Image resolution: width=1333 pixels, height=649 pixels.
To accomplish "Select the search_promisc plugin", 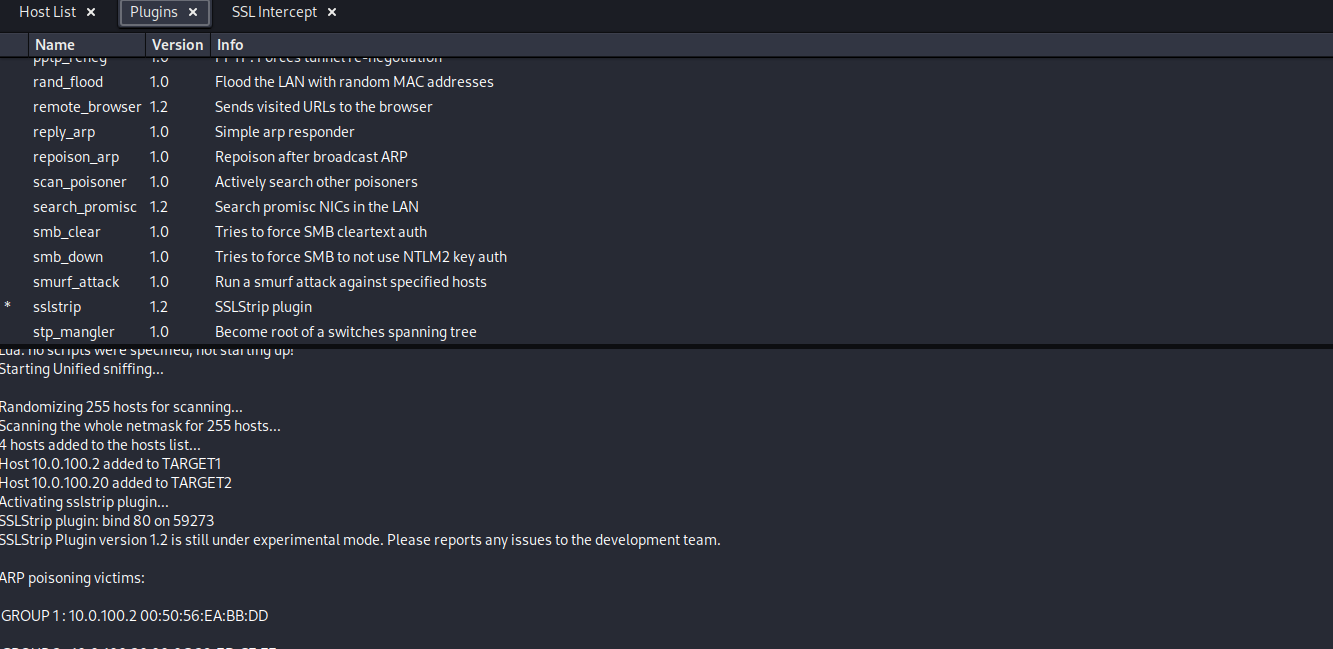I will click(x=84, y=207).
